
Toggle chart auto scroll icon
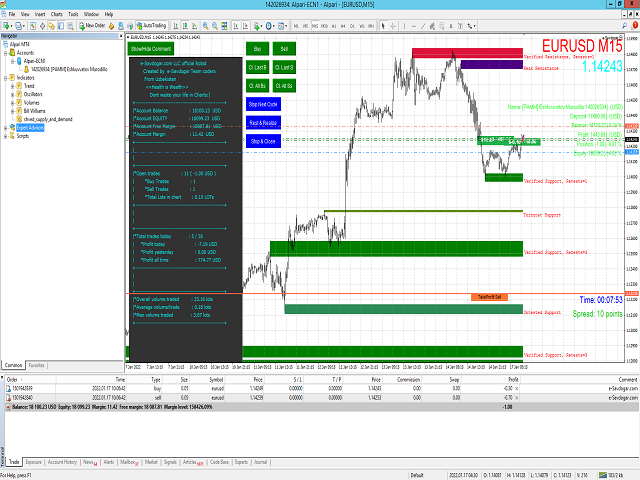(236, 26)
